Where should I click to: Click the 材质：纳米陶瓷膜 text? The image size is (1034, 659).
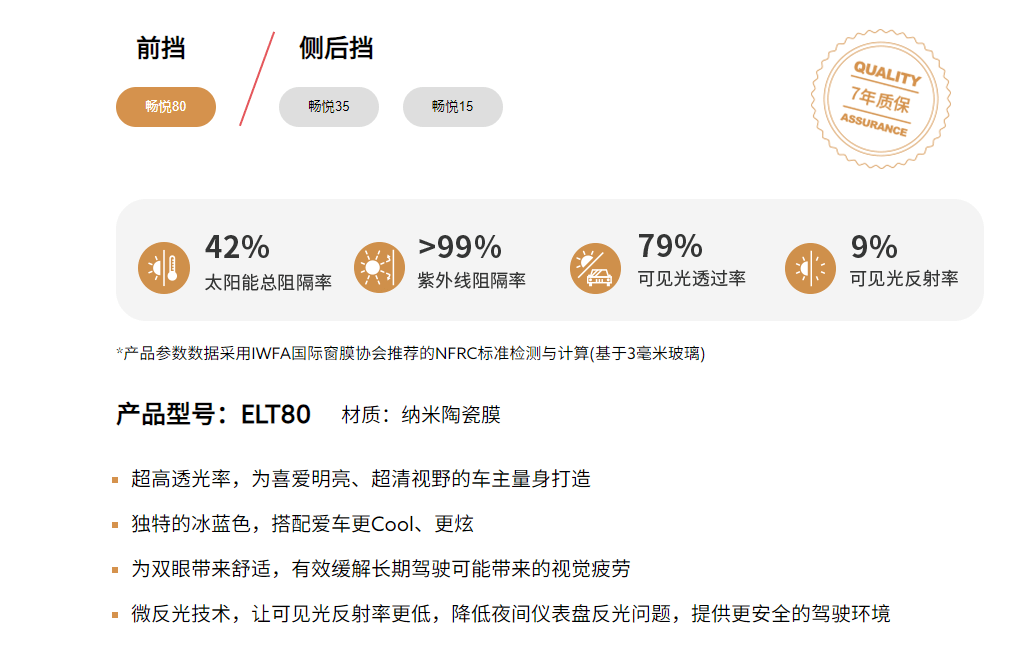(x=421, y=415)
